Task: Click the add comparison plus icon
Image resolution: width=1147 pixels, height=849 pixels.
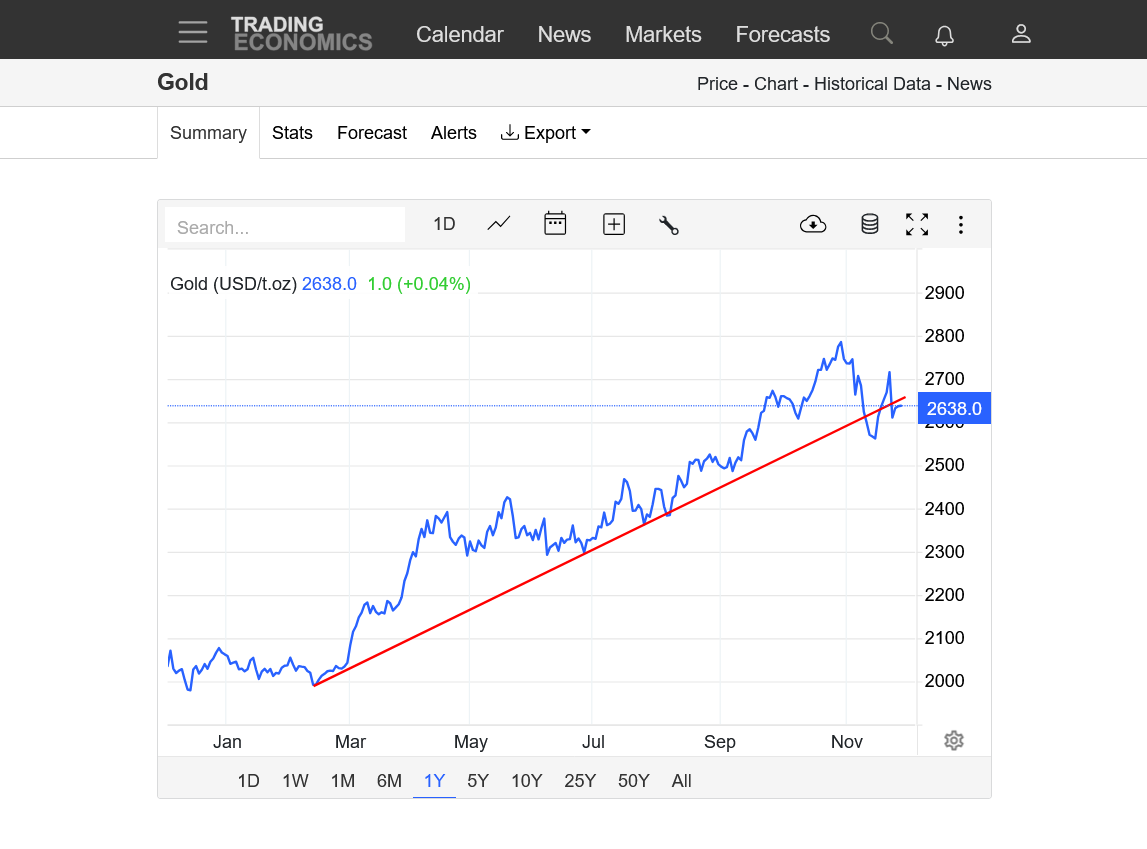Action: (x=614, y=224)
